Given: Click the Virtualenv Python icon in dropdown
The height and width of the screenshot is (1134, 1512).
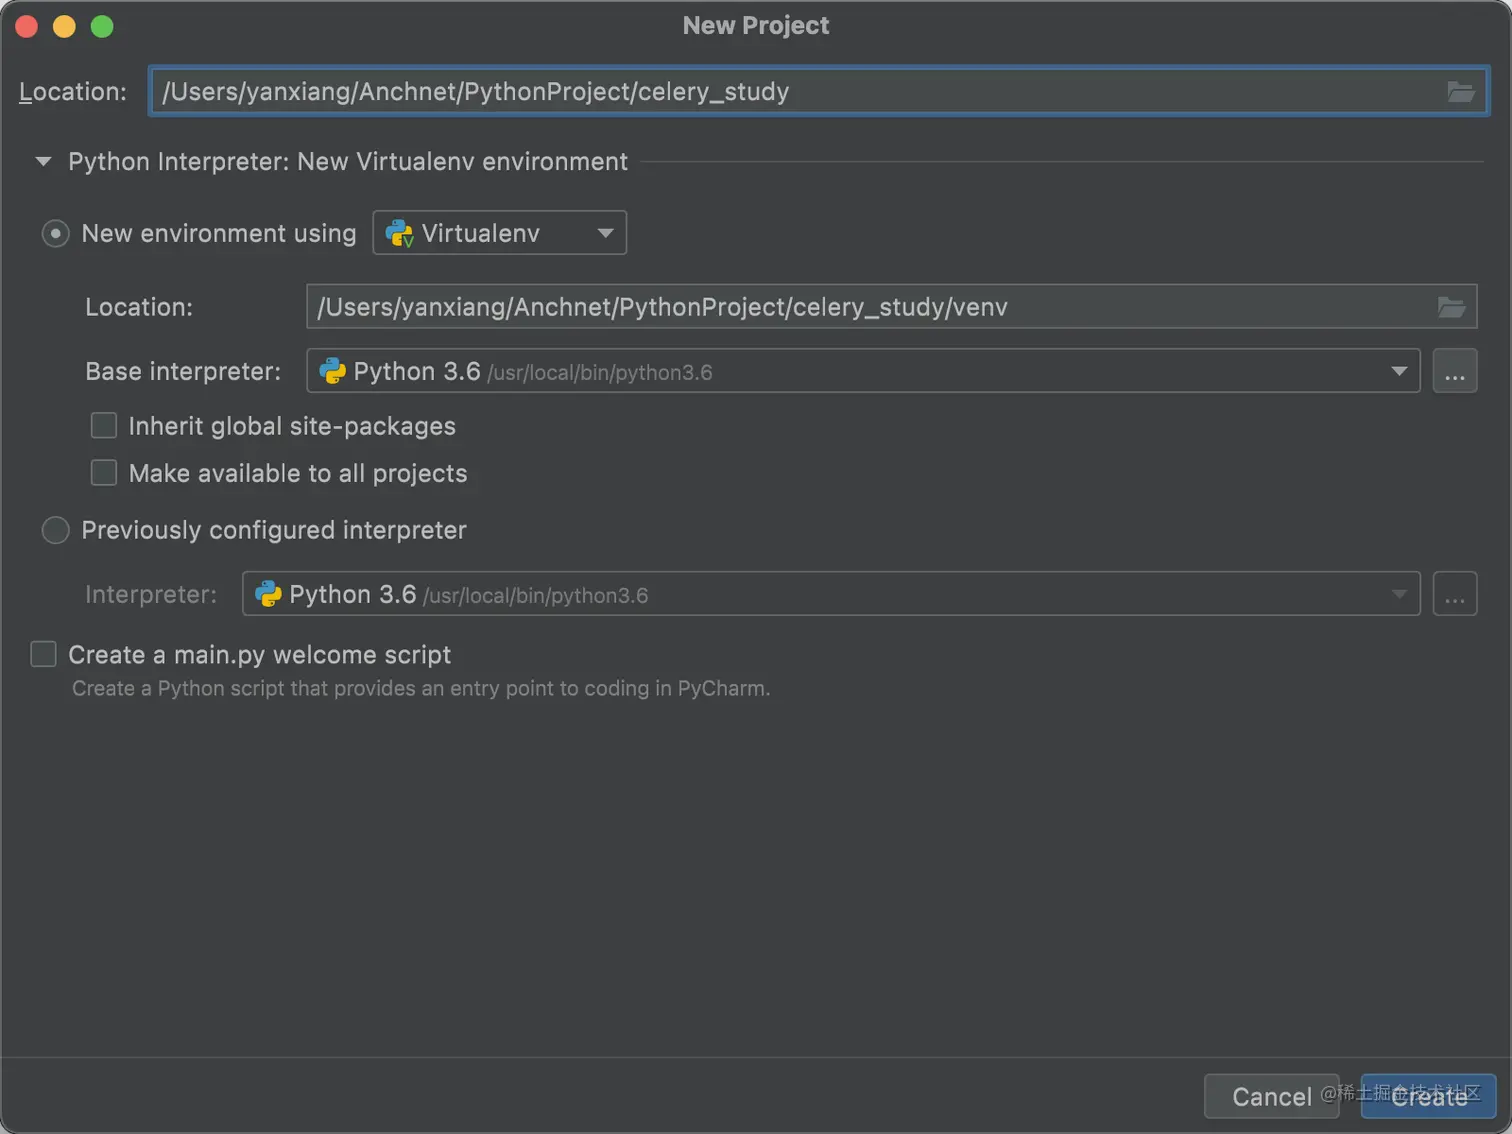Looking at the screenshot, I should point(399,233).
